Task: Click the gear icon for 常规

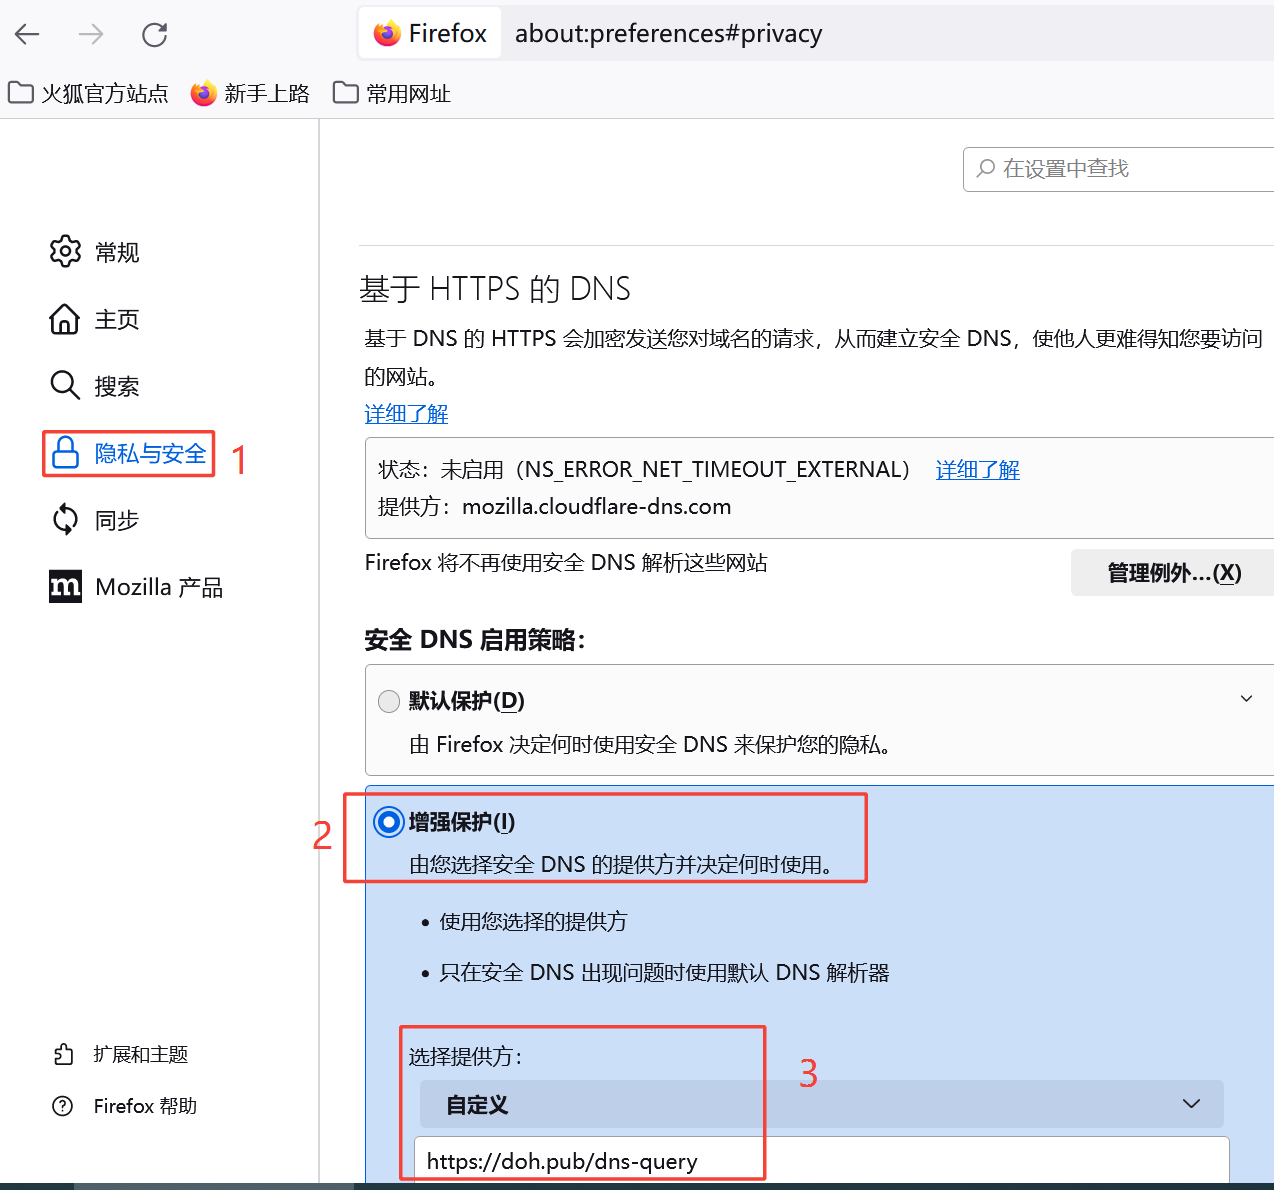Action: coord(65,251)
